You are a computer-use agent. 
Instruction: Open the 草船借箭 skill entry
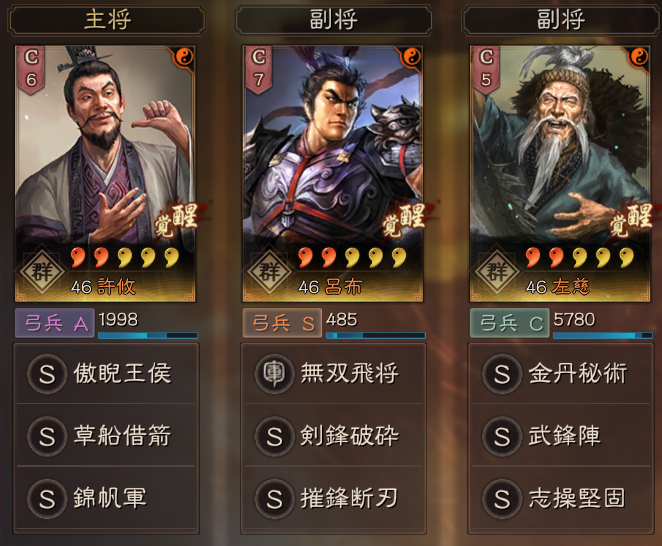click(x=106, y=436)
